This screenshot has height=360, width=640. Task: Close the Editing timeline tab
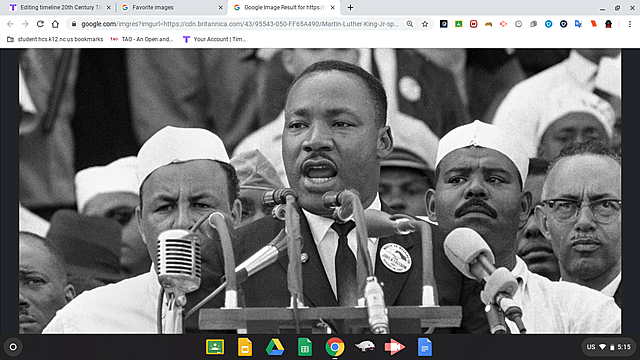[x=109, y=7]
